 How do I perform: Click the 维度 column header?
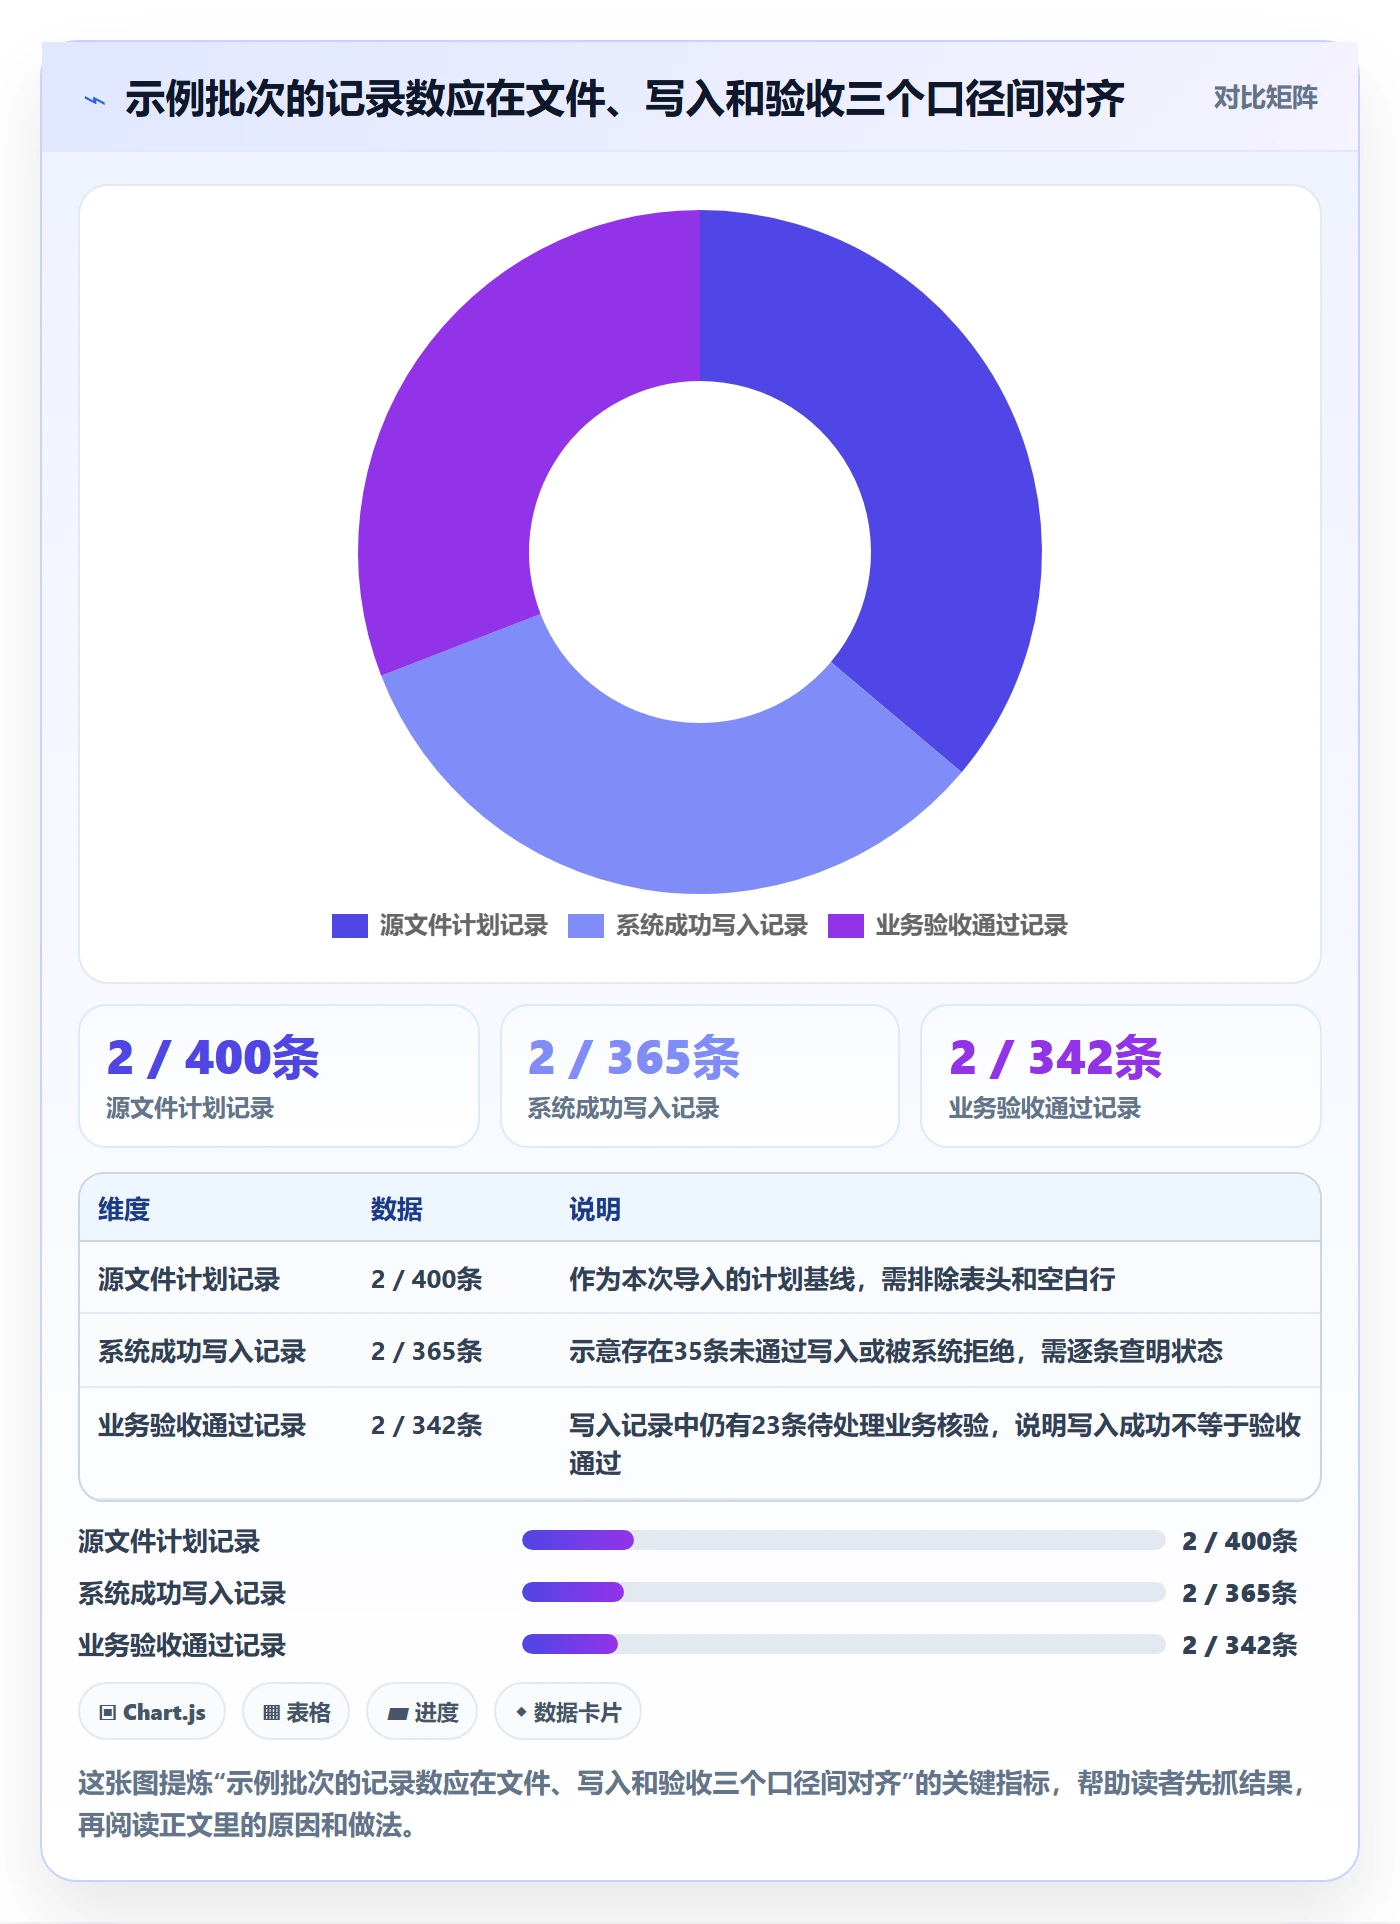coord(124,1209)
